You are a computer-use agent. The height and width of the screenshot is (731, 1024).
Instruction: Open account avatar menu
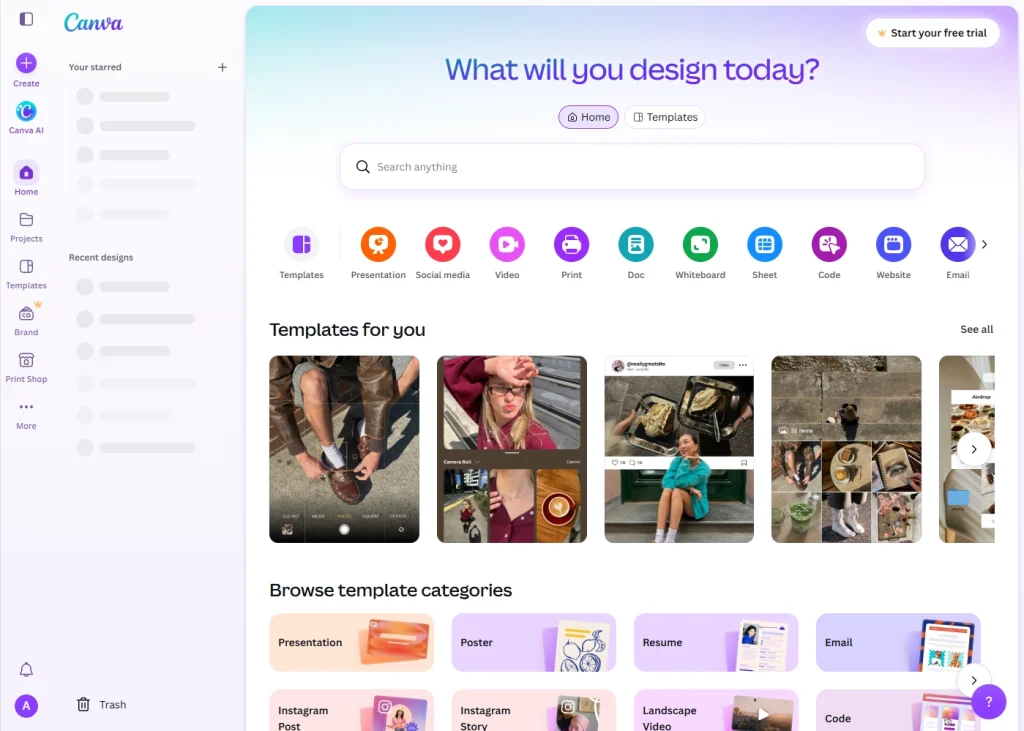pos(26,706)
